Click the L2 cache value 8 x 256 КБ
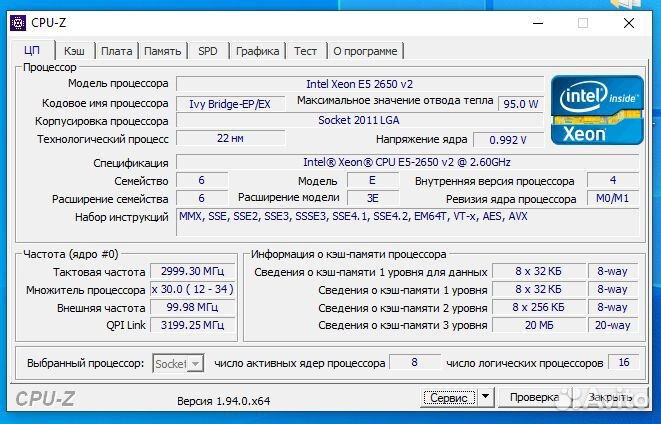This screenshot has height=424, width=661. pos(538,307)
